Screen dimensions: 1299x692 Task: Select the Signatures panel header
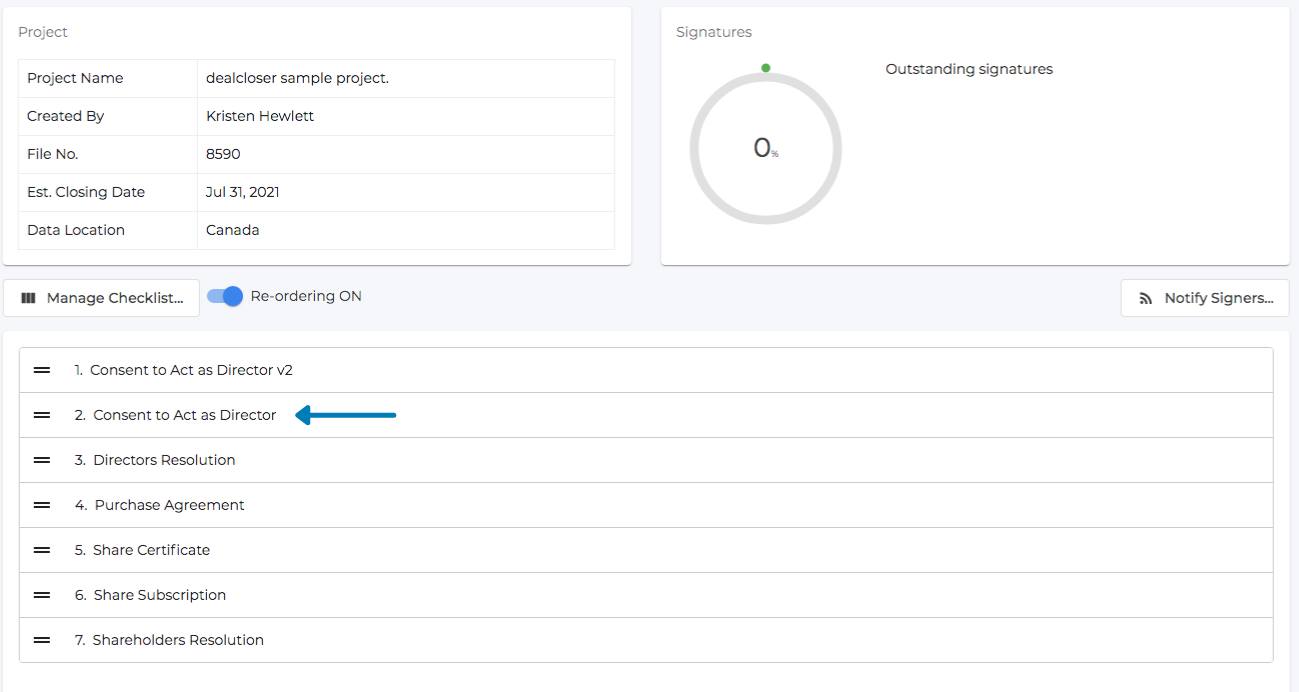coord(713,31)
